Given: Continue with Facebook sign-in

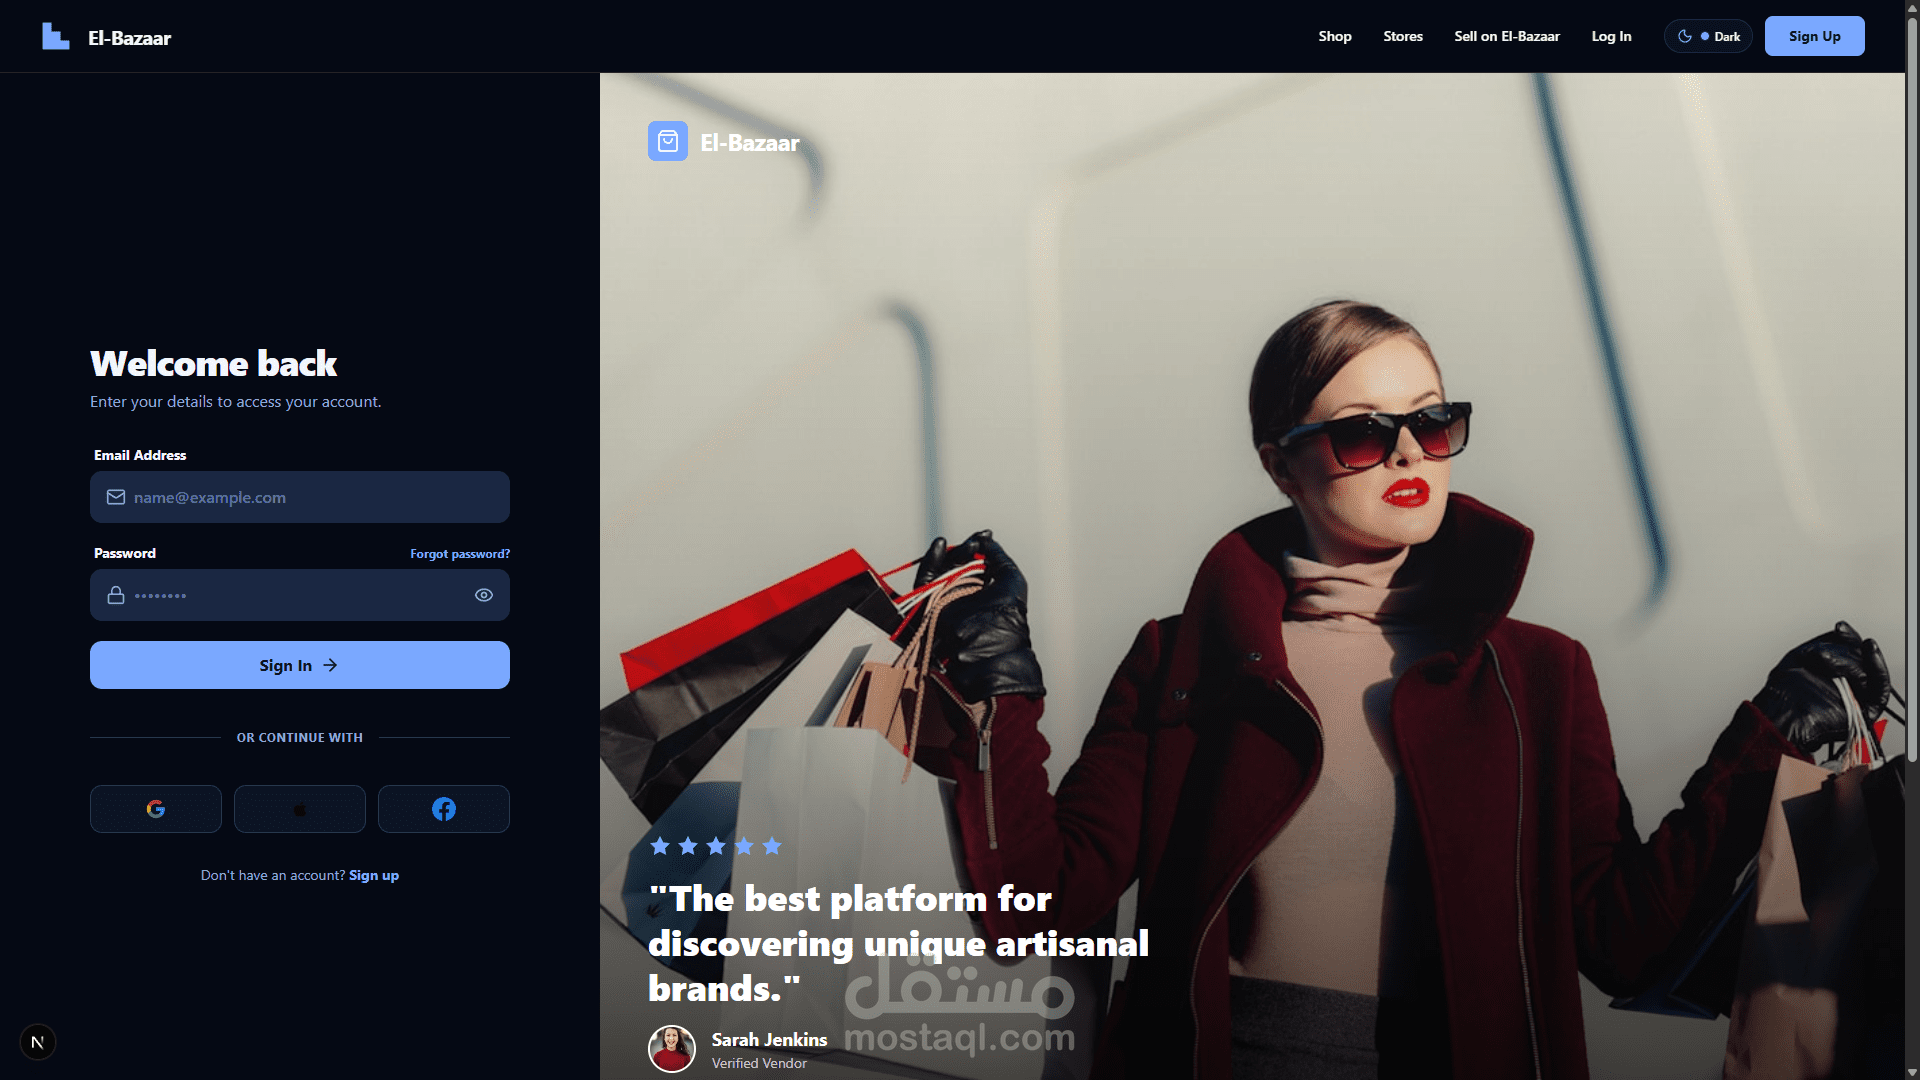Looking at the screenshot, I should point(444,809).
